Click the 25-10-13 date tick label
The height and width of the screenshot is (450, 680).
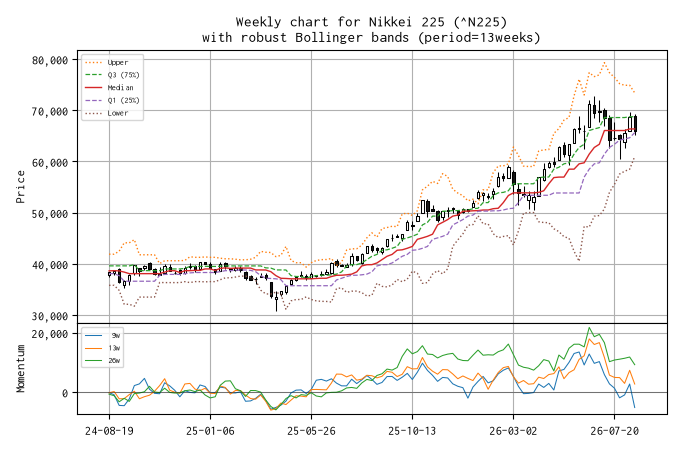412,431
